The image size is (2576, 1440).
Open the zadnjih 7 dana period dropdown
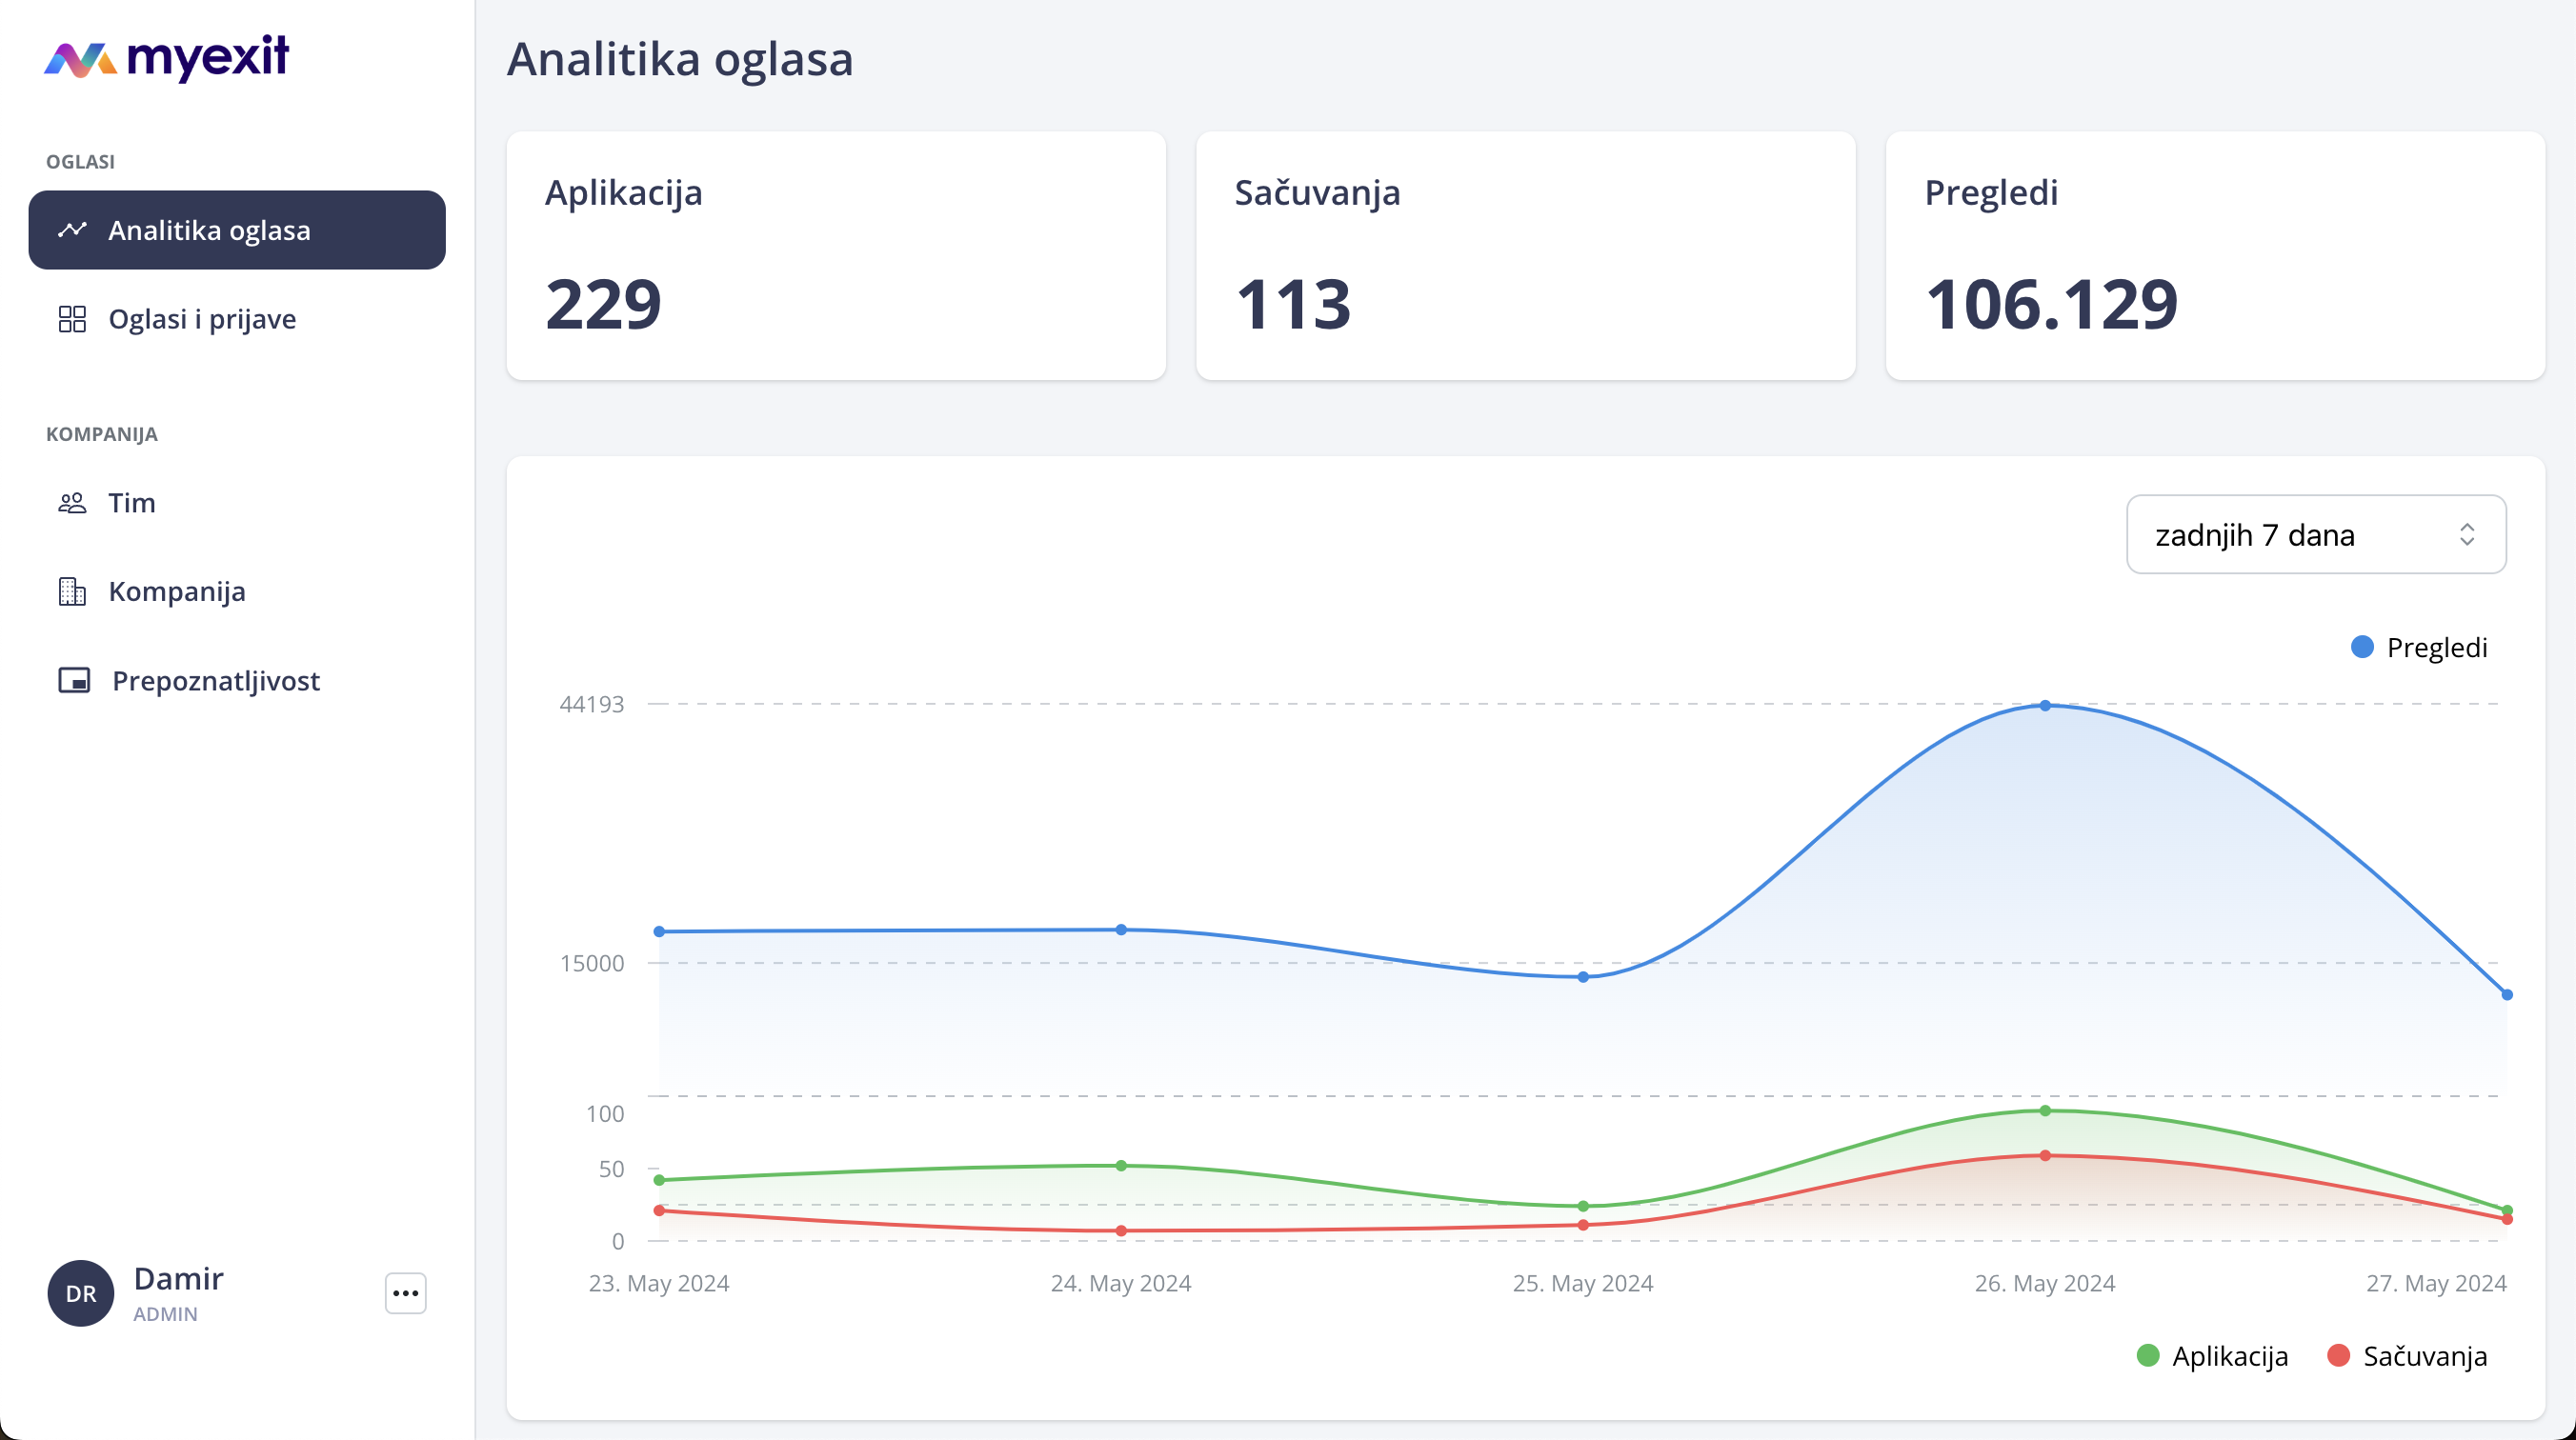tap(2316, 534)
